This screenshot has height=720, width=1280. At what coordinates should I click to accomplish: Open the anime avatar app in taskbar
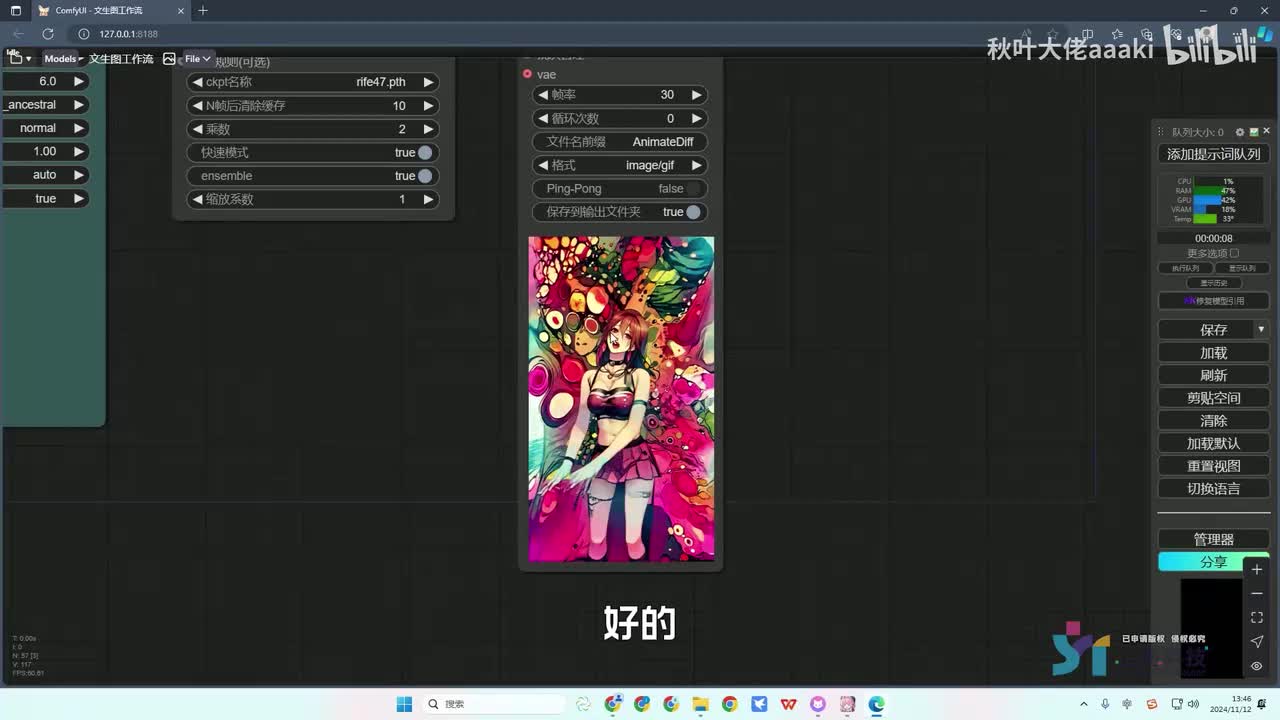(847, 704)
